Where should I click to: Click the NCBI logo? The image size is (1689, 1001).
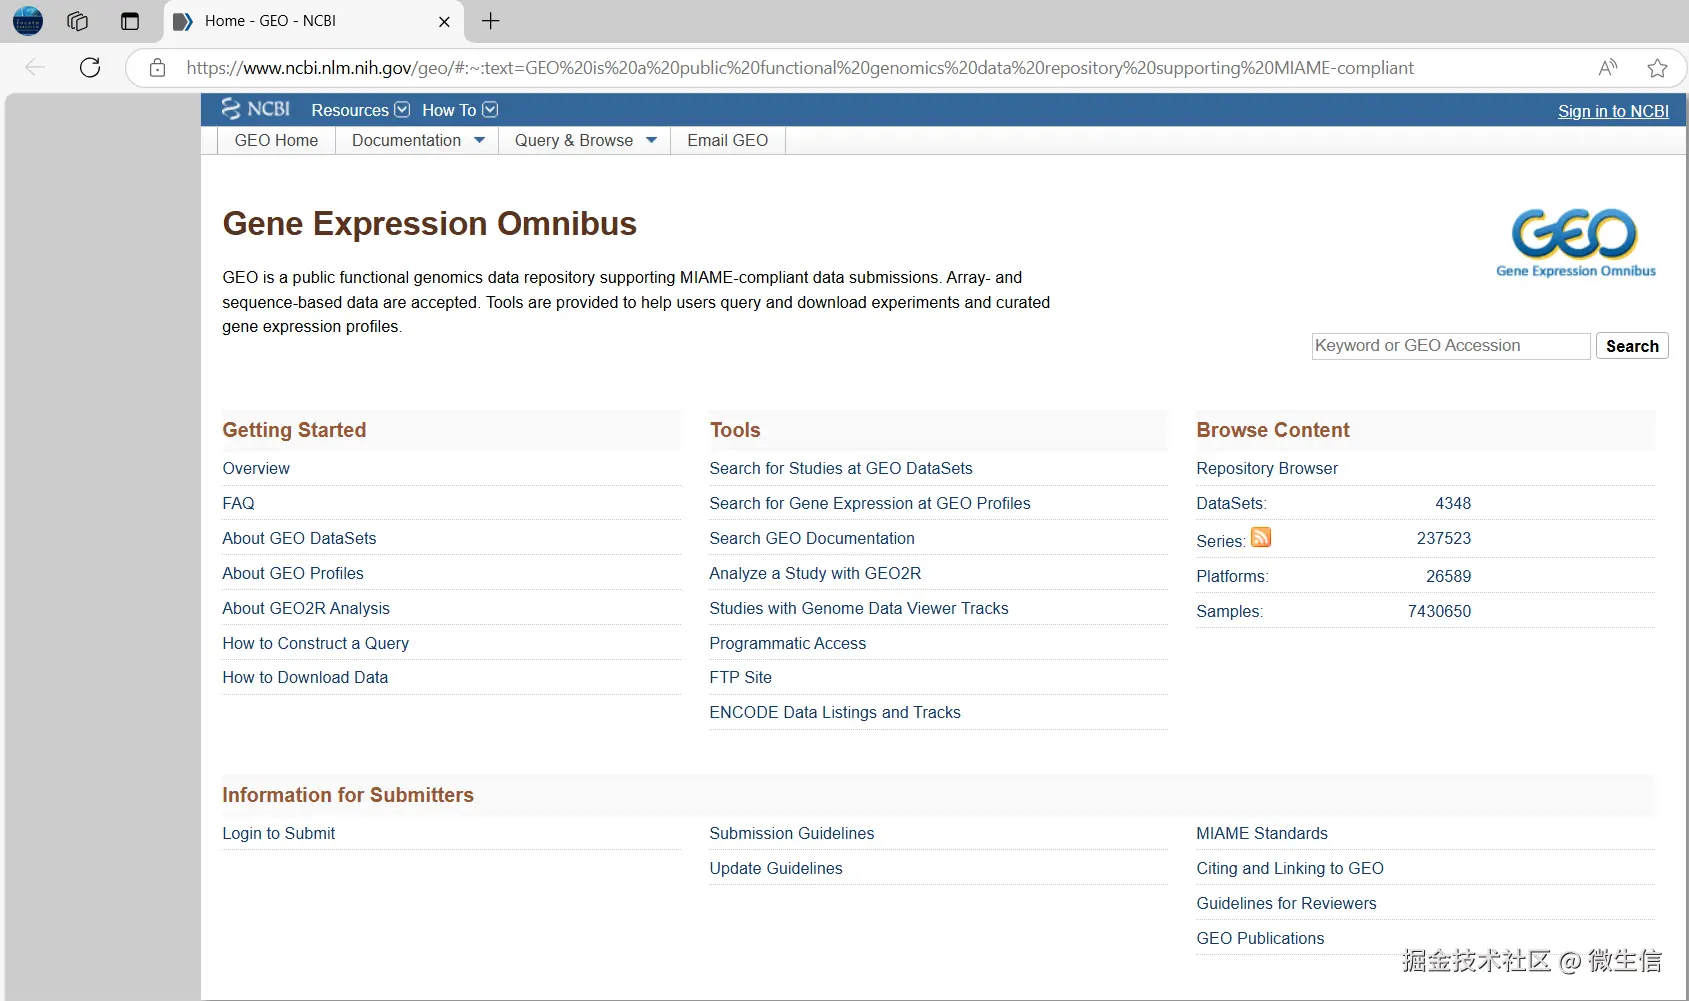[x=256, y=109]
